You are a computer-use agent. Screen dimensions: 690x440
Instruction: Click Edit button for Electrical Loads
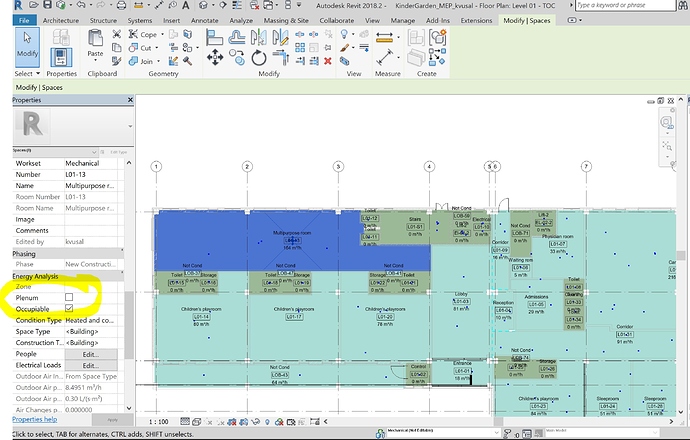(x=91, y=365)
